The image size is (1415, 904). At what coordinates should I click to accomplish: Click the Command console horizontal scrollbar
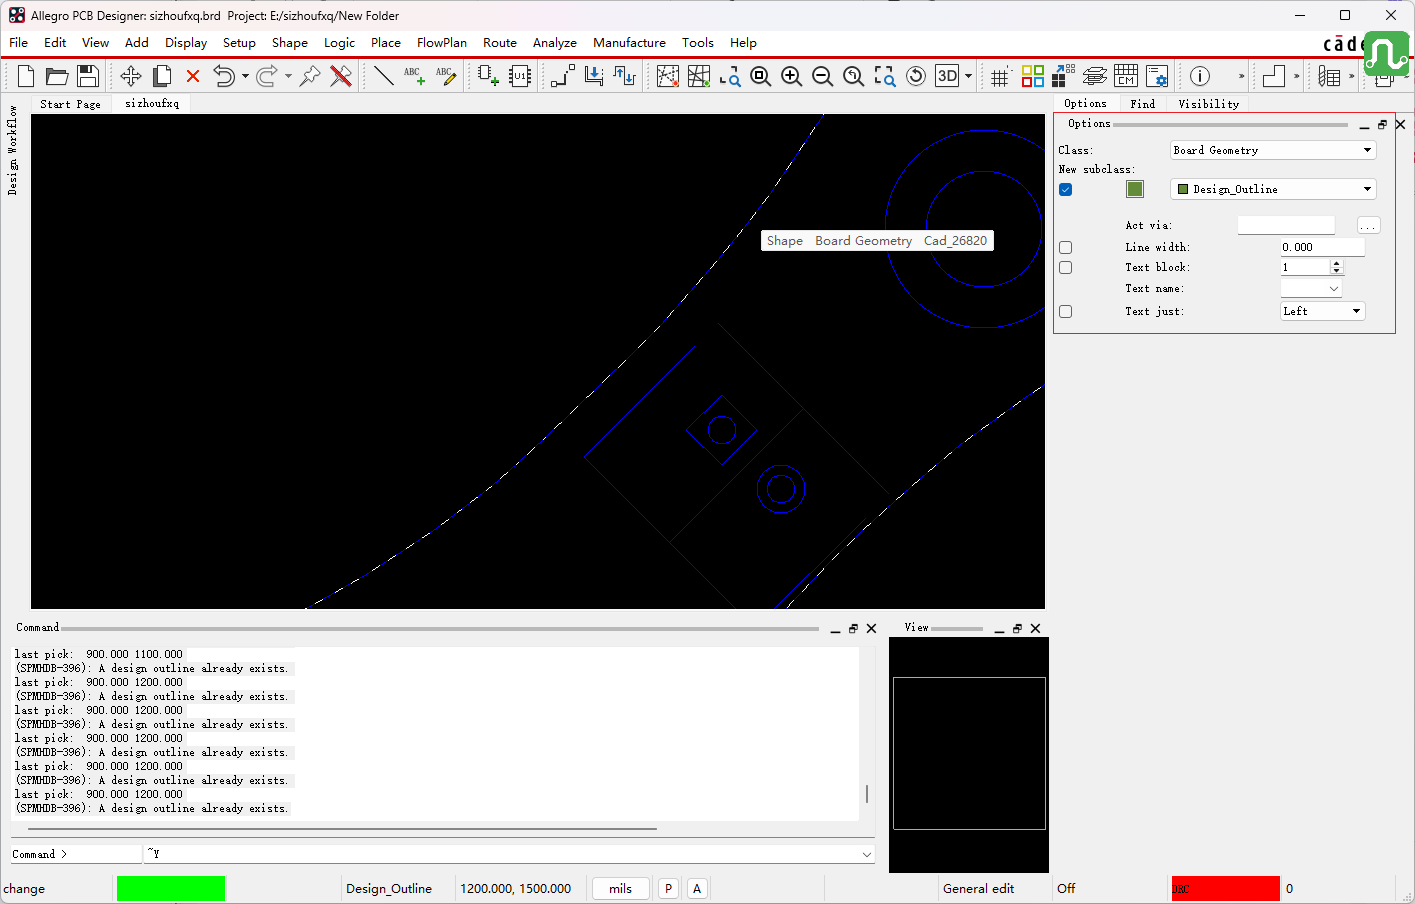tap(342, 828)
